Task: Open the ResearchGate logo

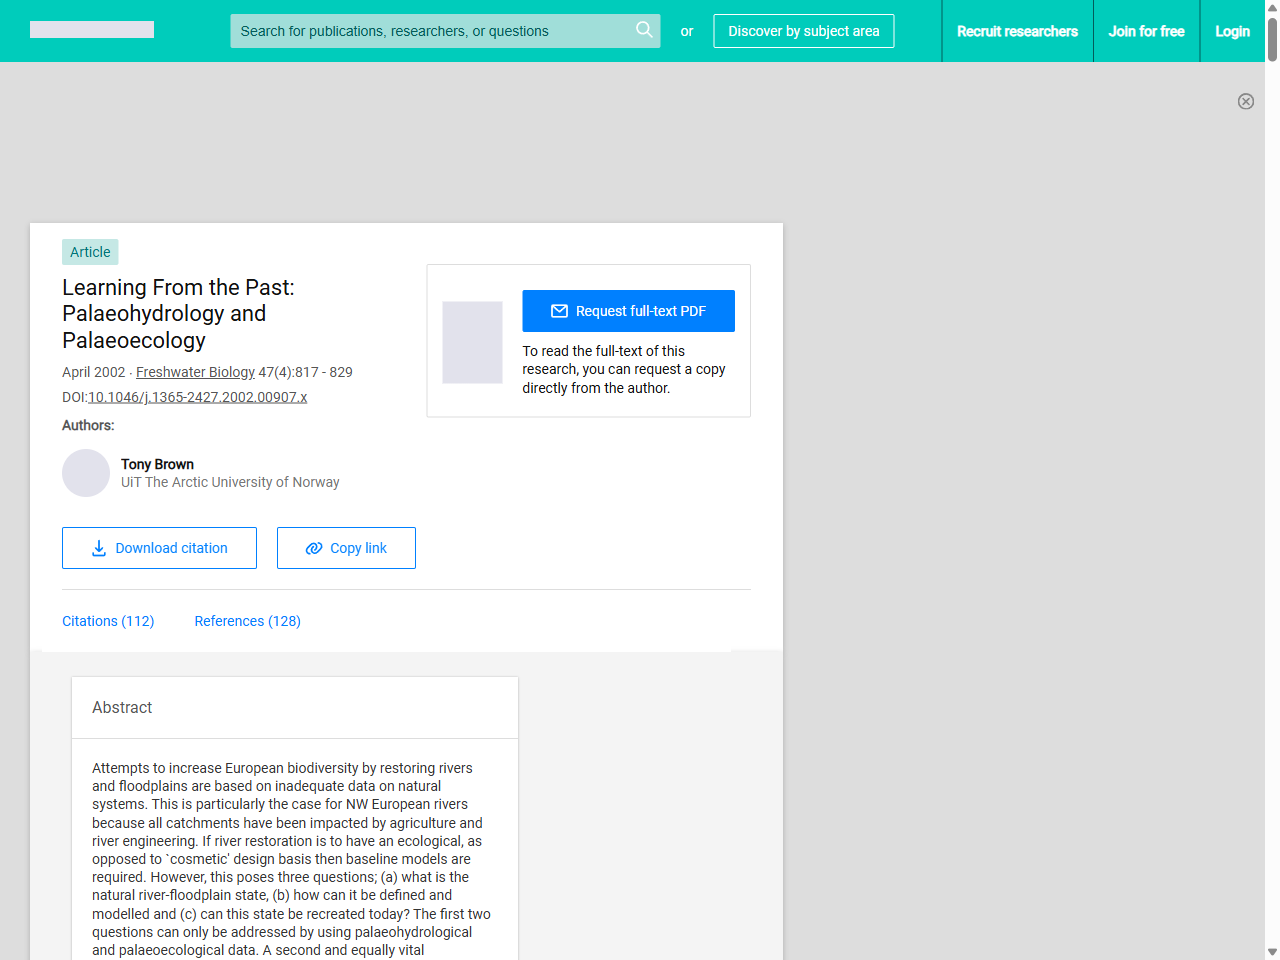Action: pos(91,29)
